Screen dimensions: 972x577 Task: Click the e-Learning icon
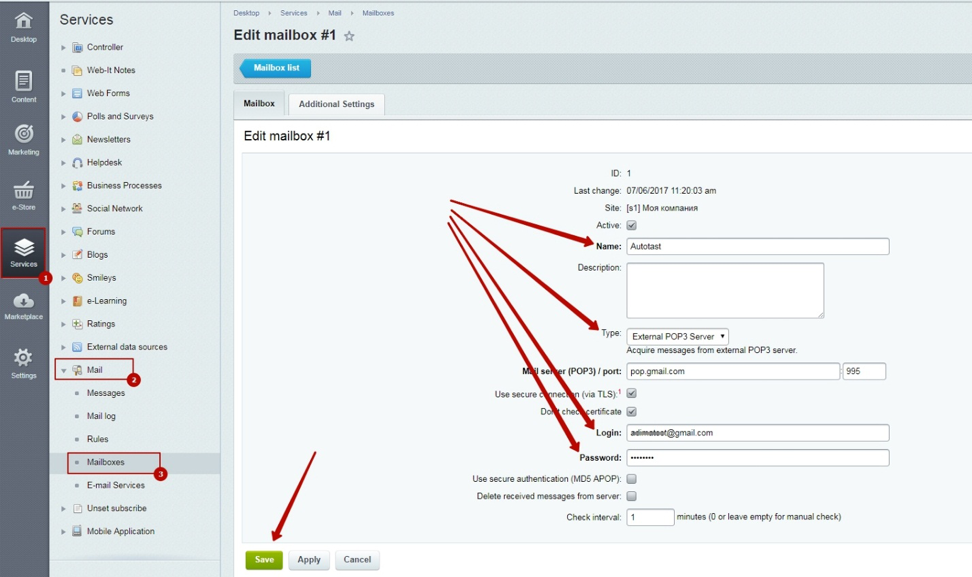coord(77,301)
